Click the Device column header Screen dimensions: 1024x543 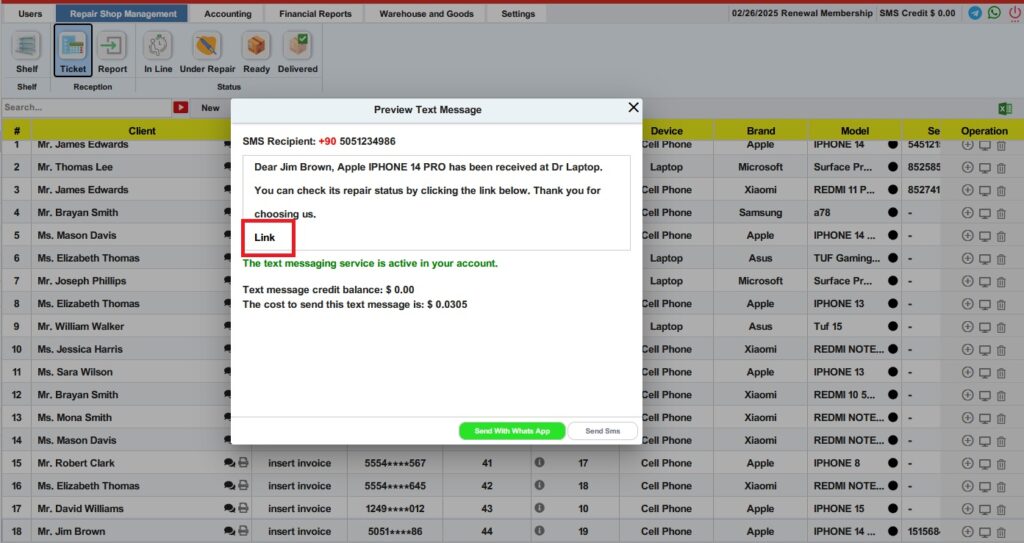click(x=666, y=131)
